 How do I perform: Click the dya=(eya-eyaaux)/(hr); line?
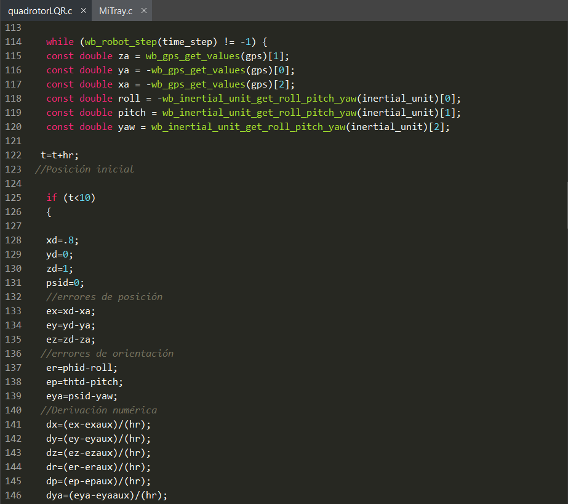[x=107, y=495]
